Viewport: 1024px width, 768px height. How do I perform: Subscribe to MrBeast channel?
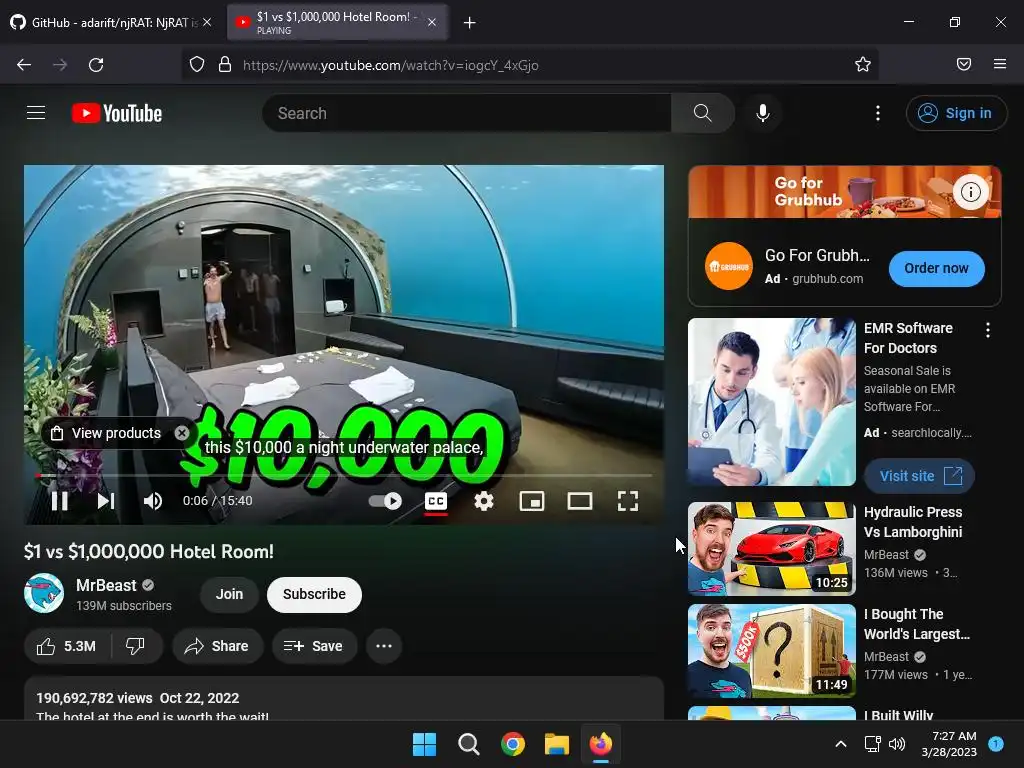[x=314, y=594]
